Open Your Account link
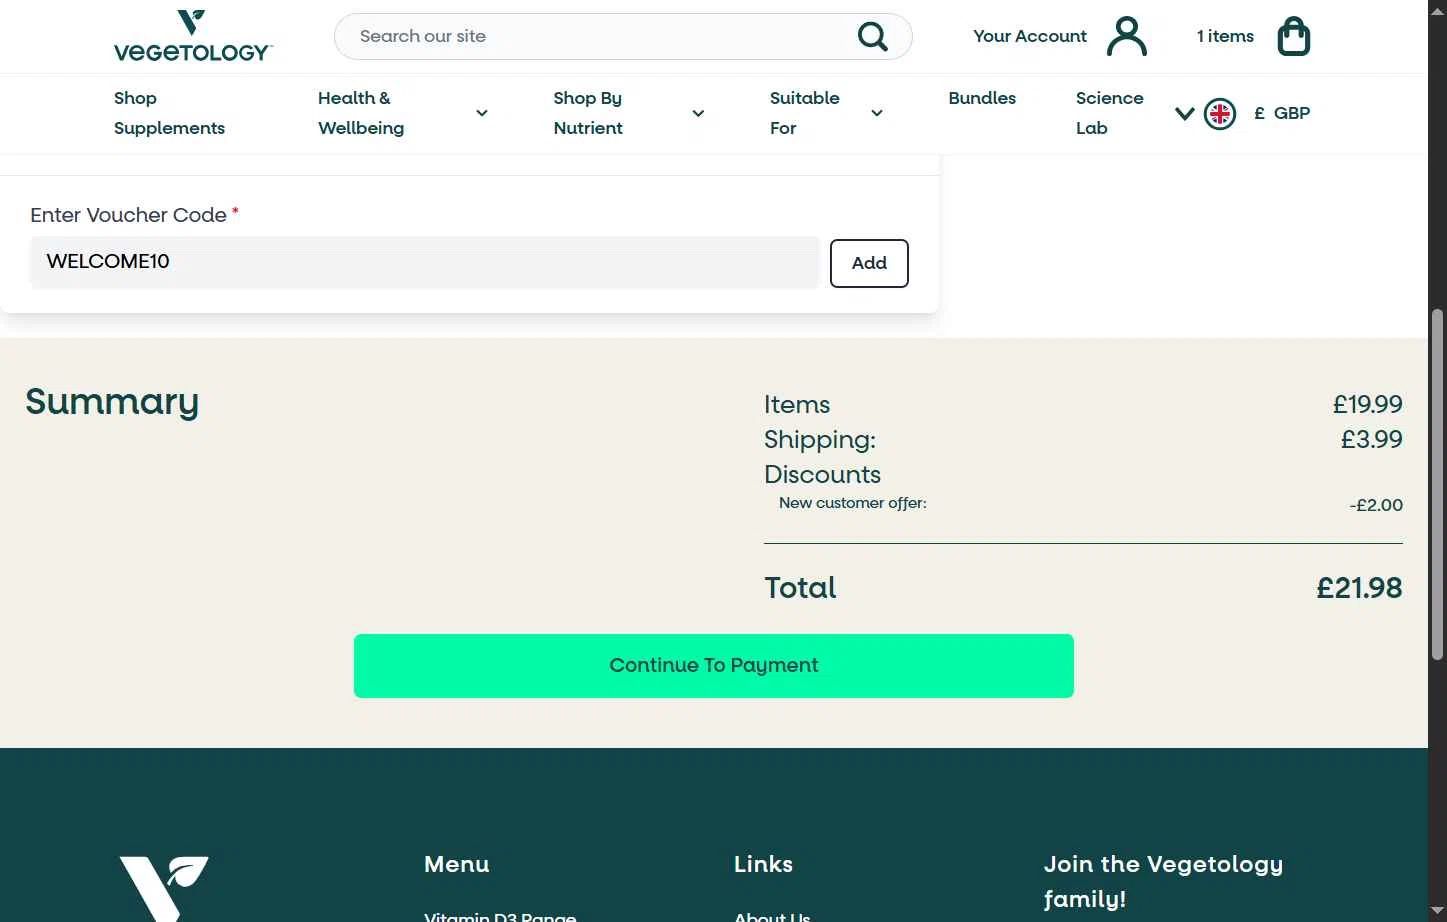Image resolution: width=1447 pixels, height=922 pixels. pyautogui.click(x=1030, y=36)
